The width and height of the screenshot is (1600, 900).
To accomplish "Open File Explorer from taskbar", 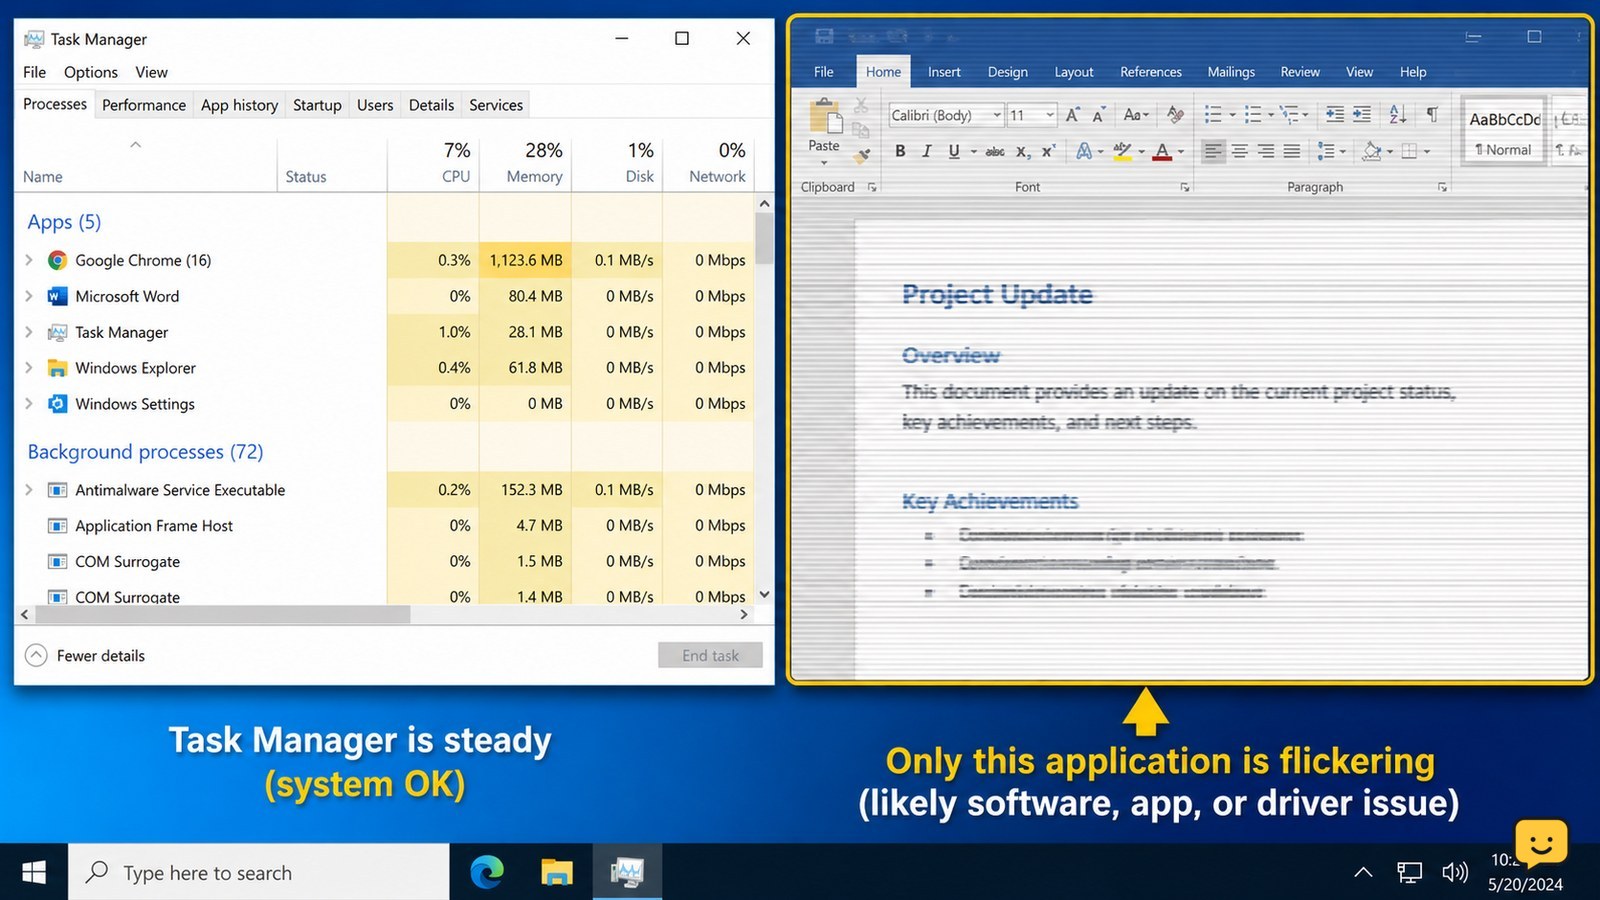I will pyautogui.click(x=557, y=872).
